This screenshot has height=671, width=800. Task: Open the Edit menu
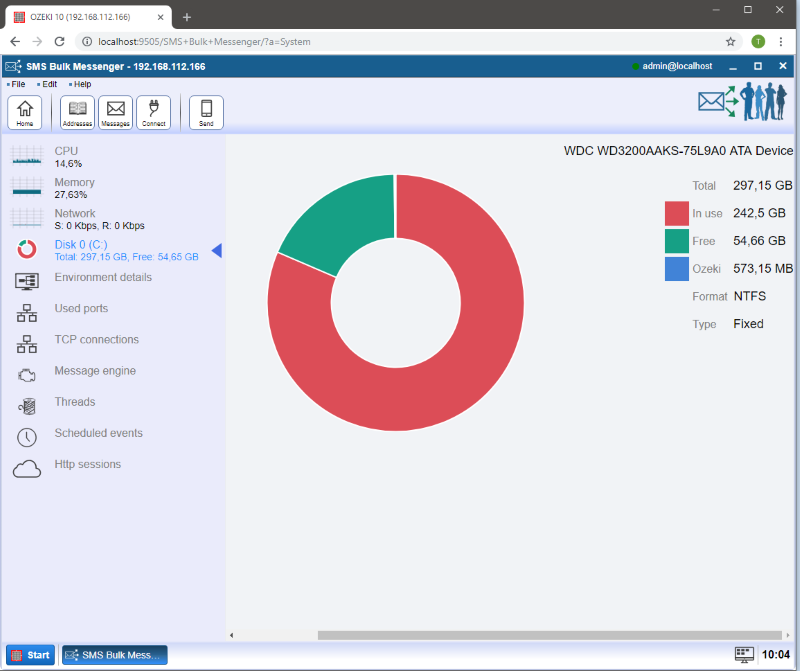pyautogui.click(x=49, y=84)
